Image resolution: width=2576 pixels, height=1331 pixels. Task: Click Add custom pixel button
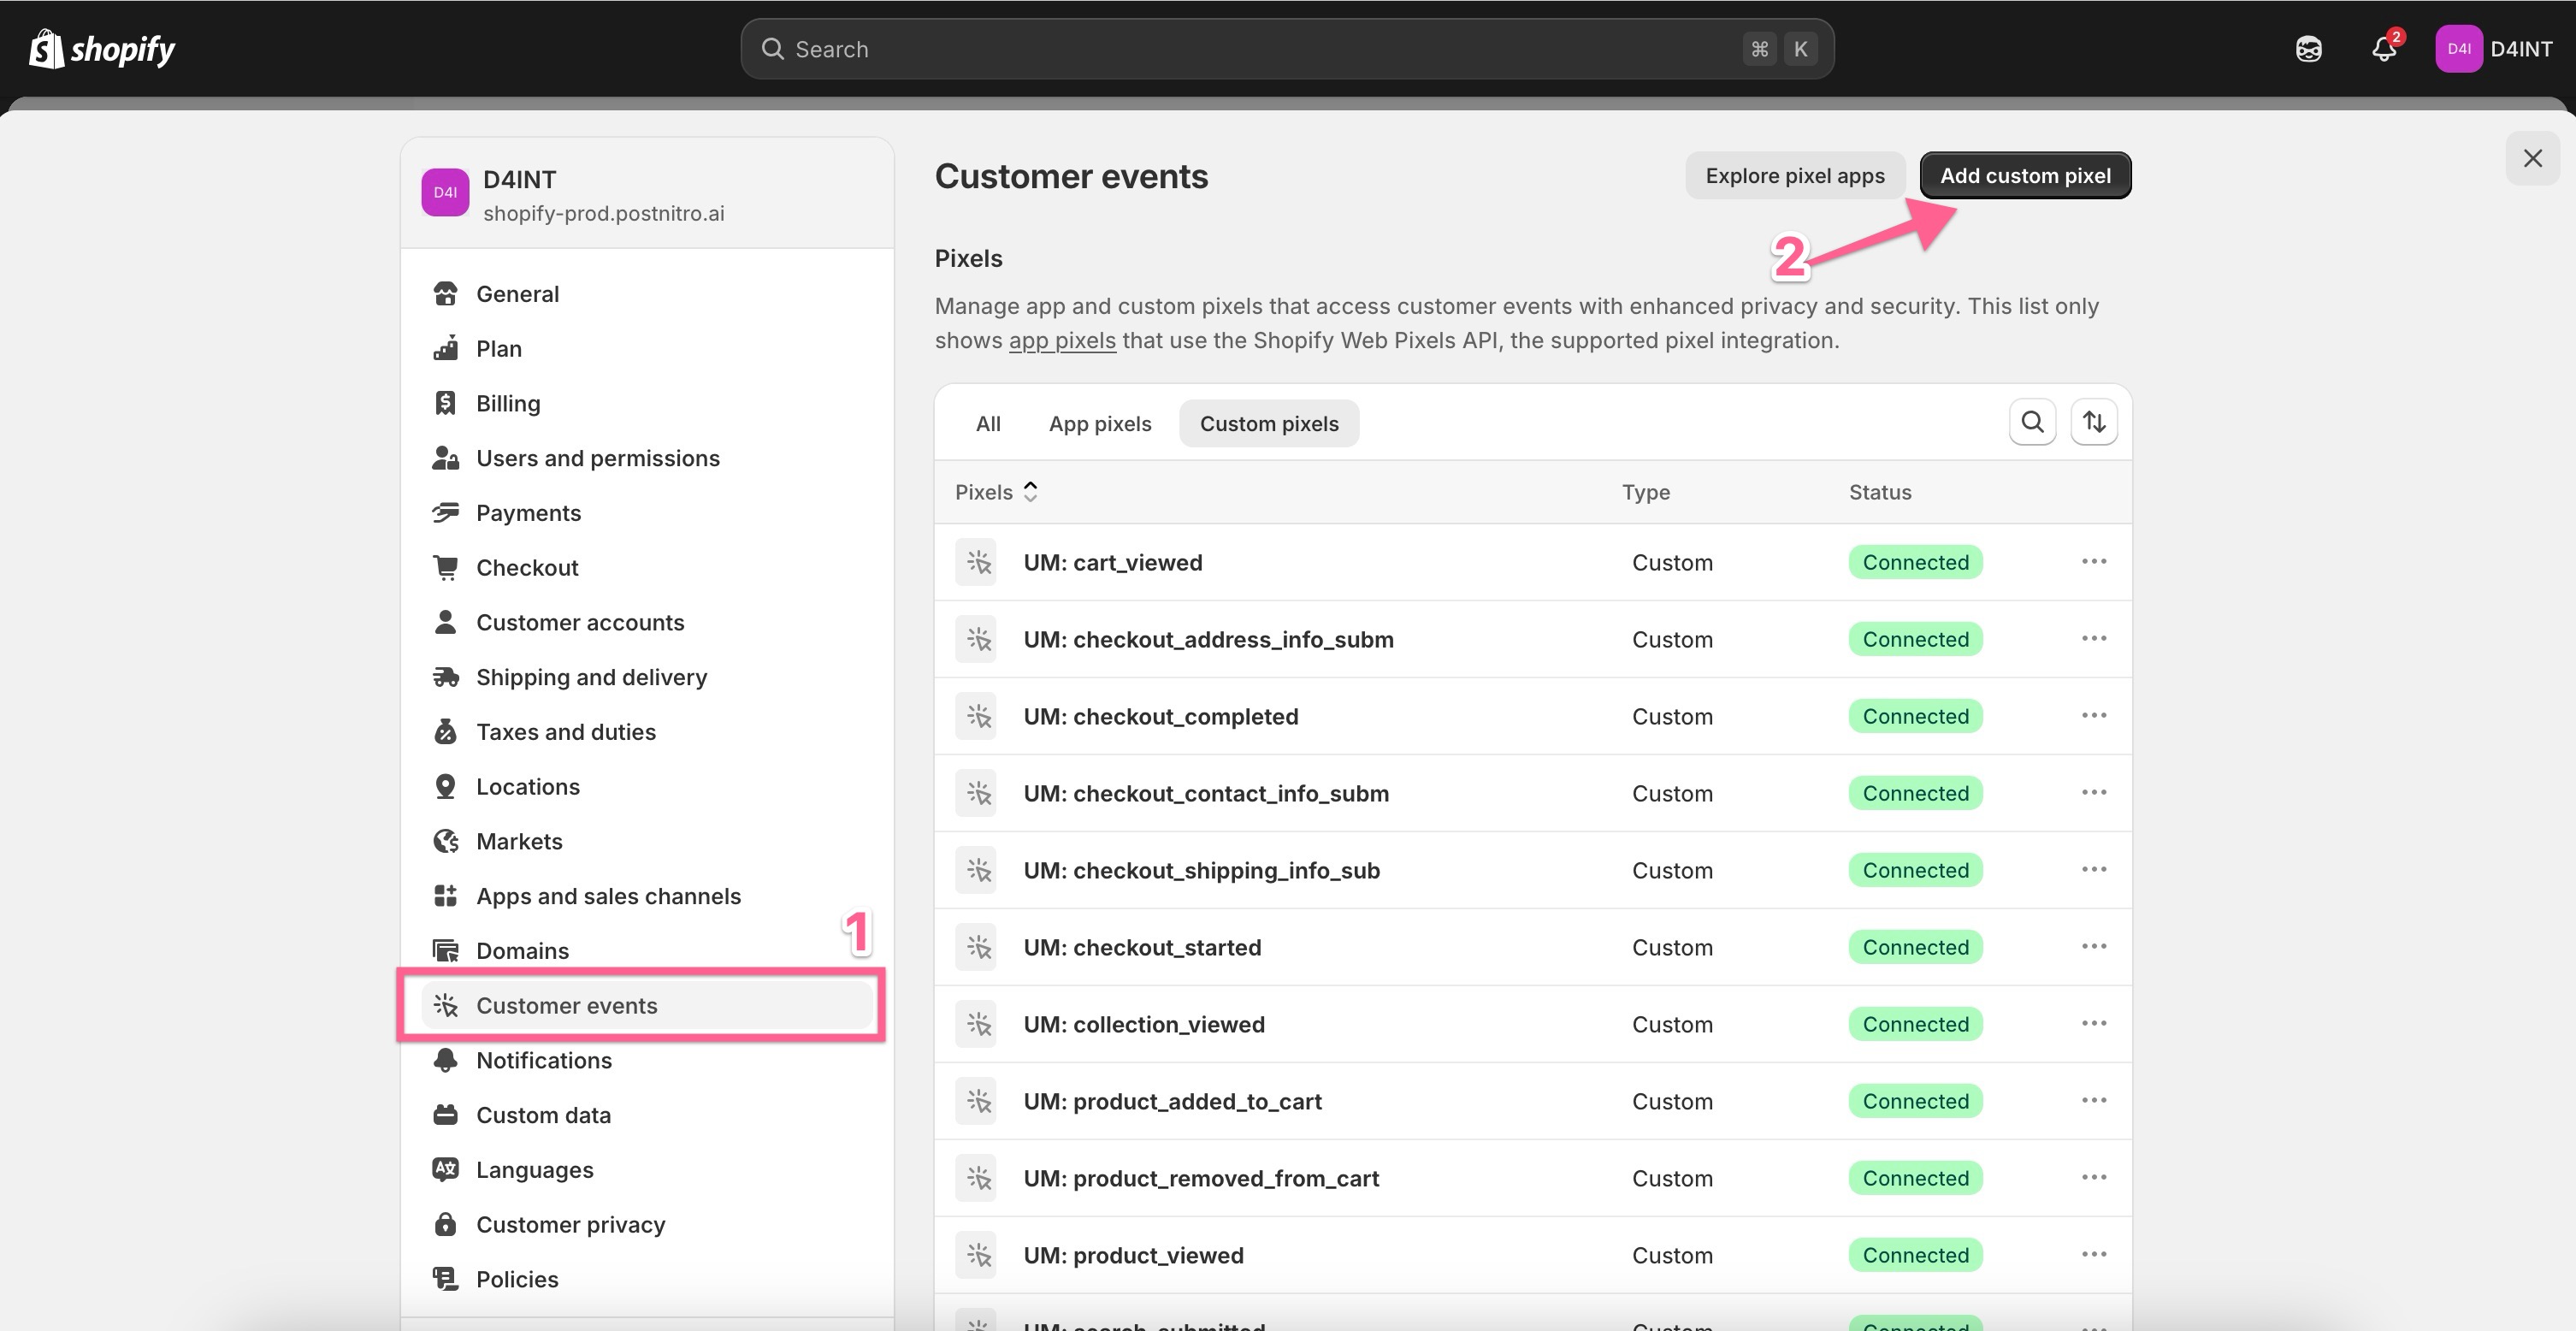click(x=2025, y=176)
